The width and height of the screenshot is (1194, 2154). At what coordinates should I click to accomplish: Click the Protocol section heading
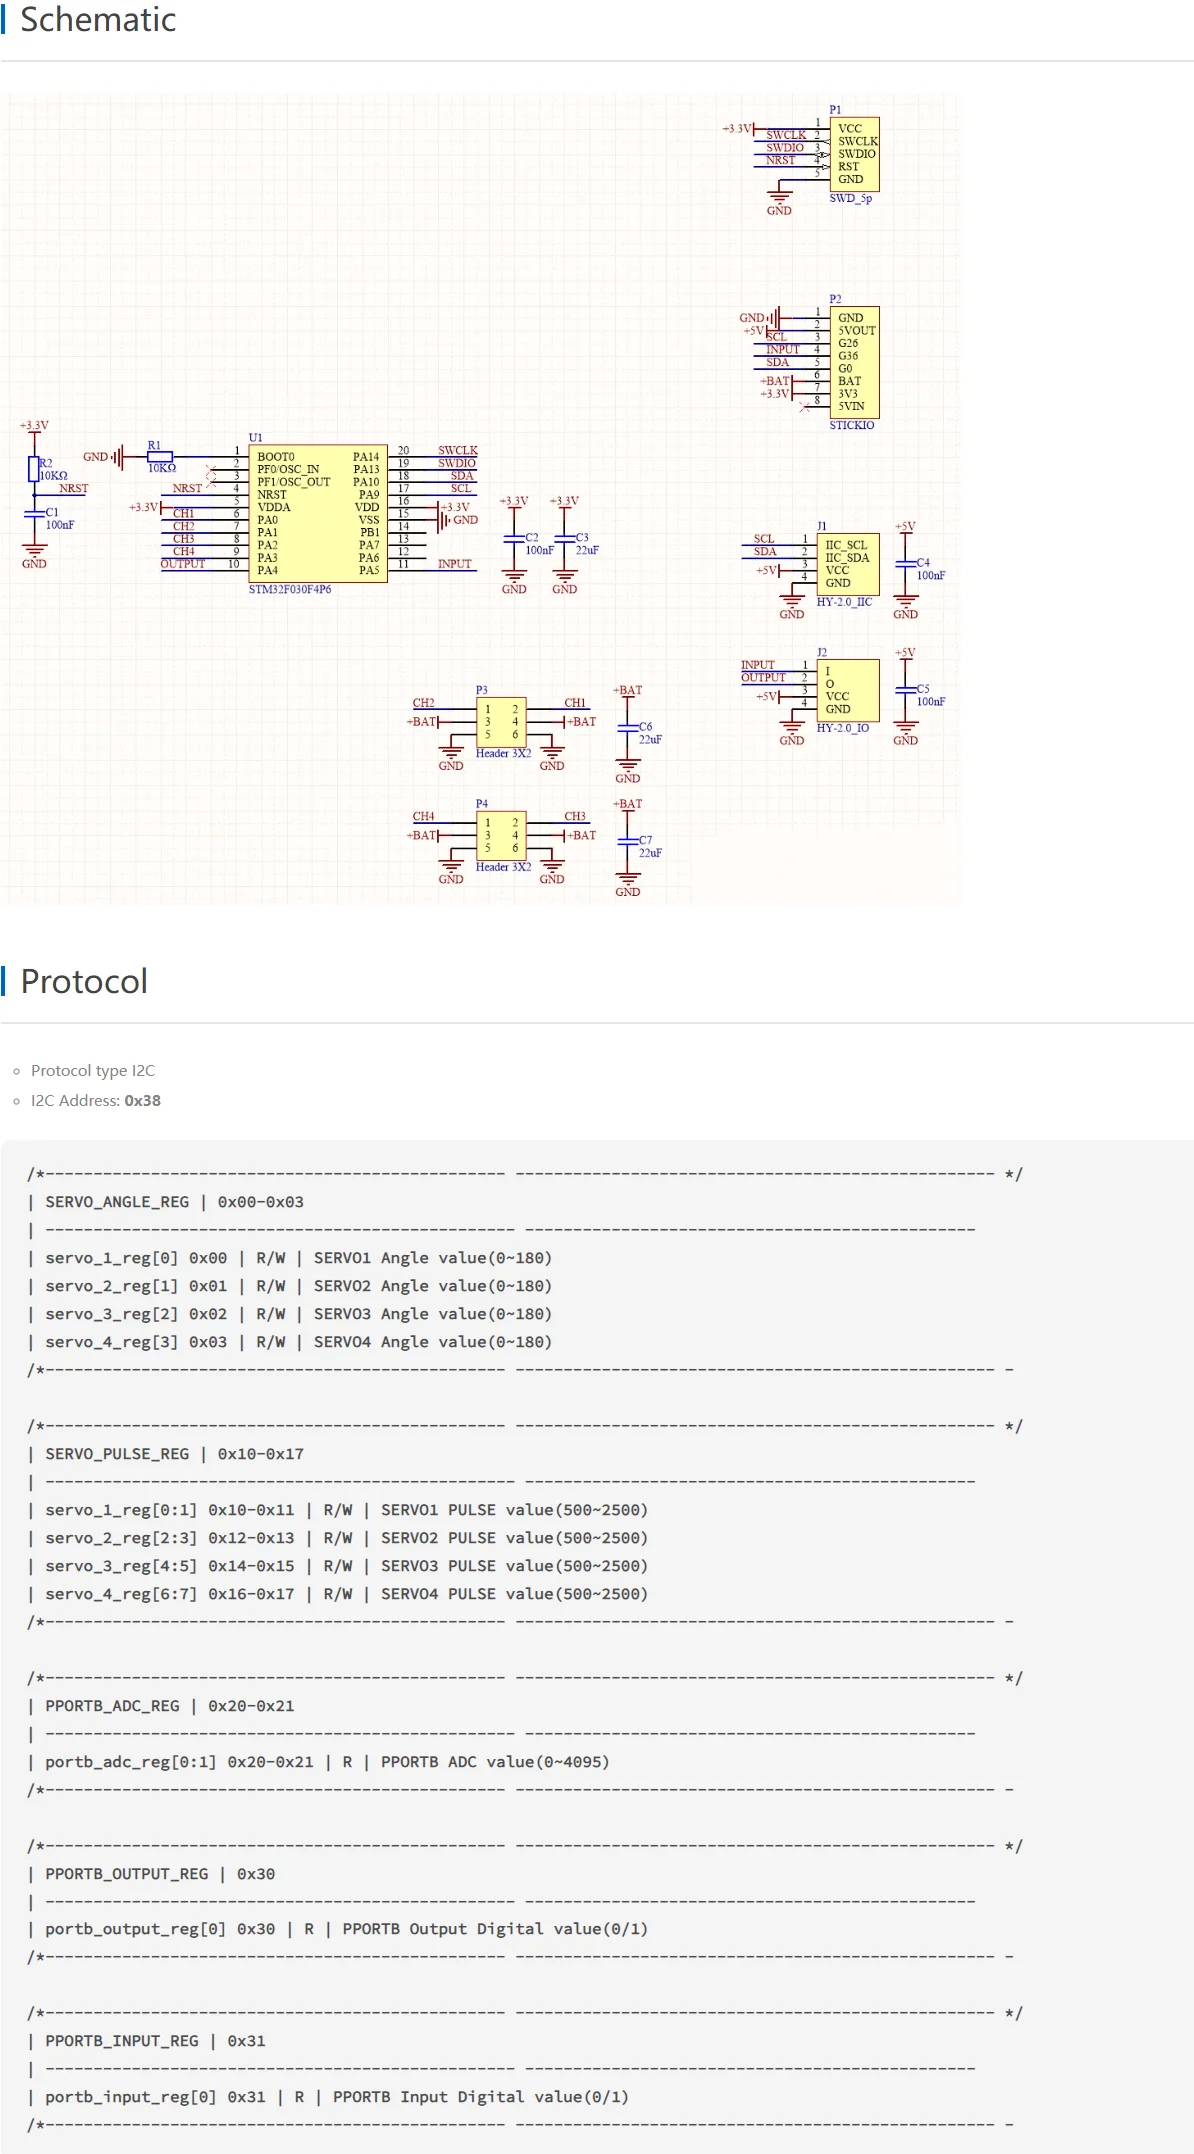(x=84, y=981)
